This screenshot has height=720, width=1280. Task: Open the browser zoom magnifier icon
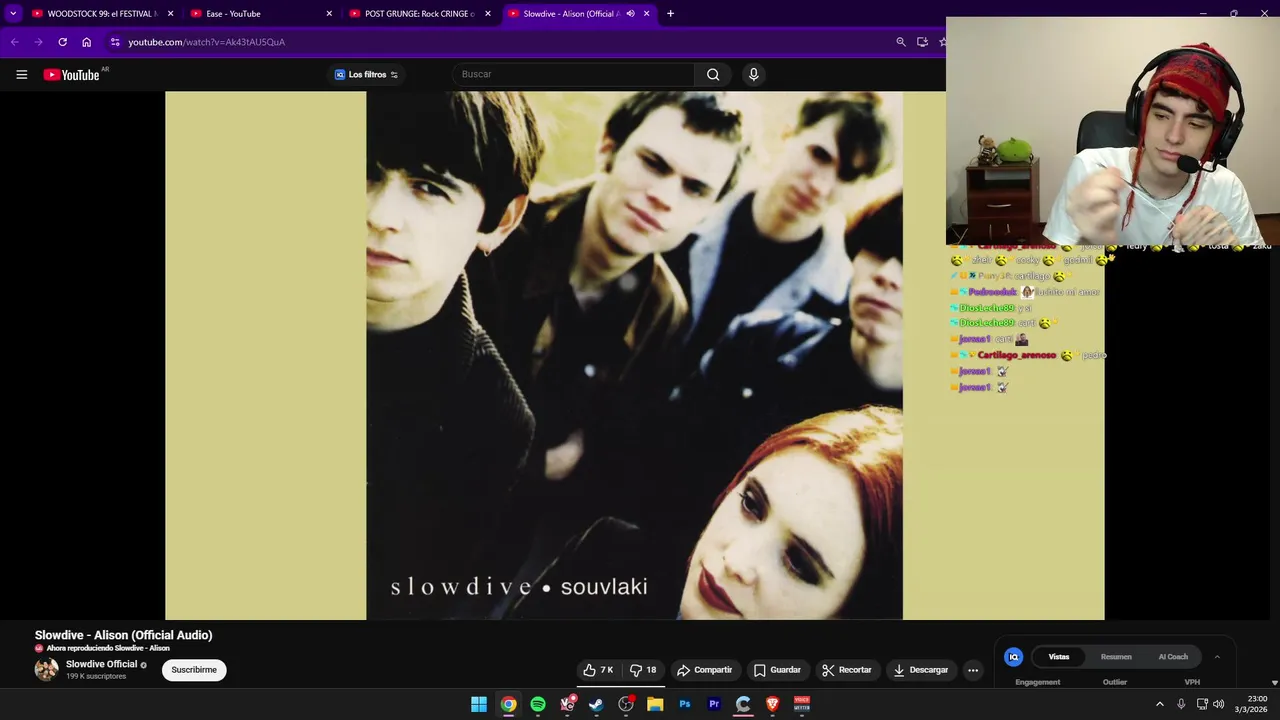point(900,42)
